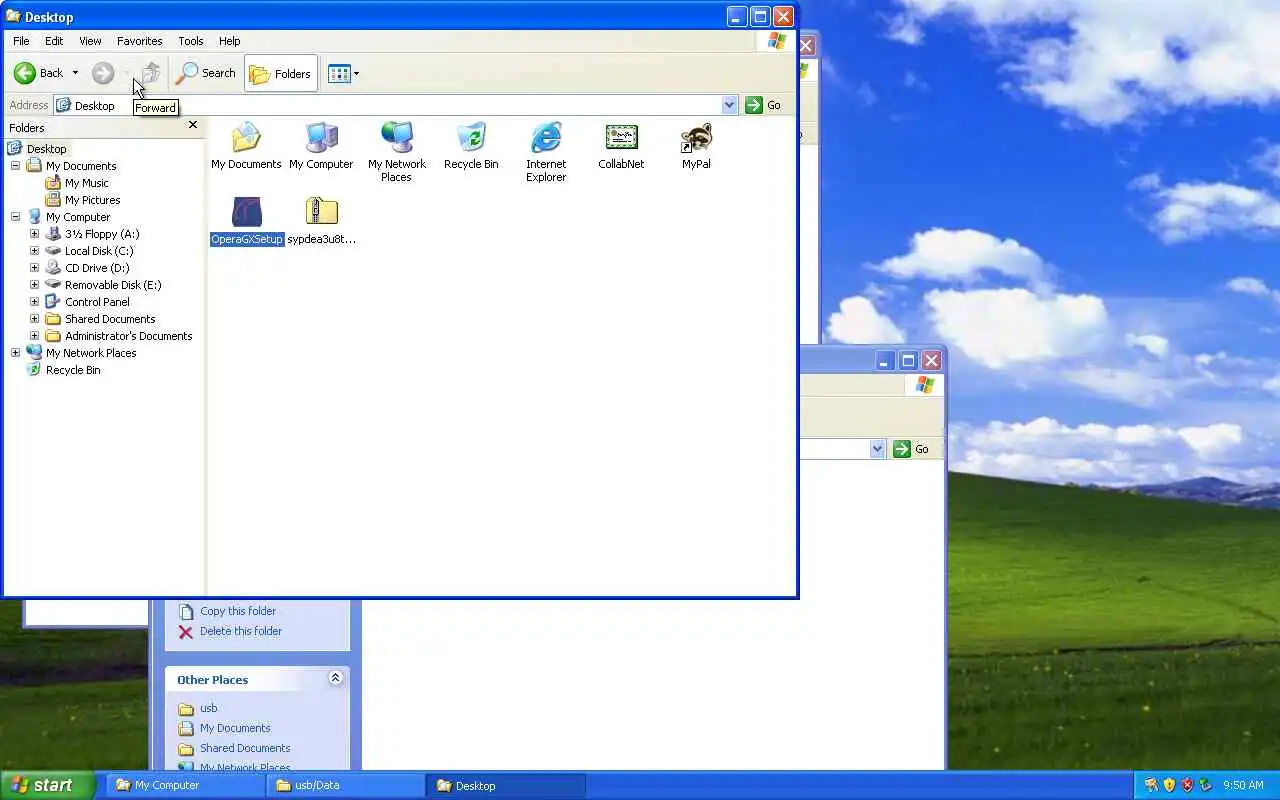Open the File menu
Image resolution: width=1280 pixels, height=800 pixels.
21,41
